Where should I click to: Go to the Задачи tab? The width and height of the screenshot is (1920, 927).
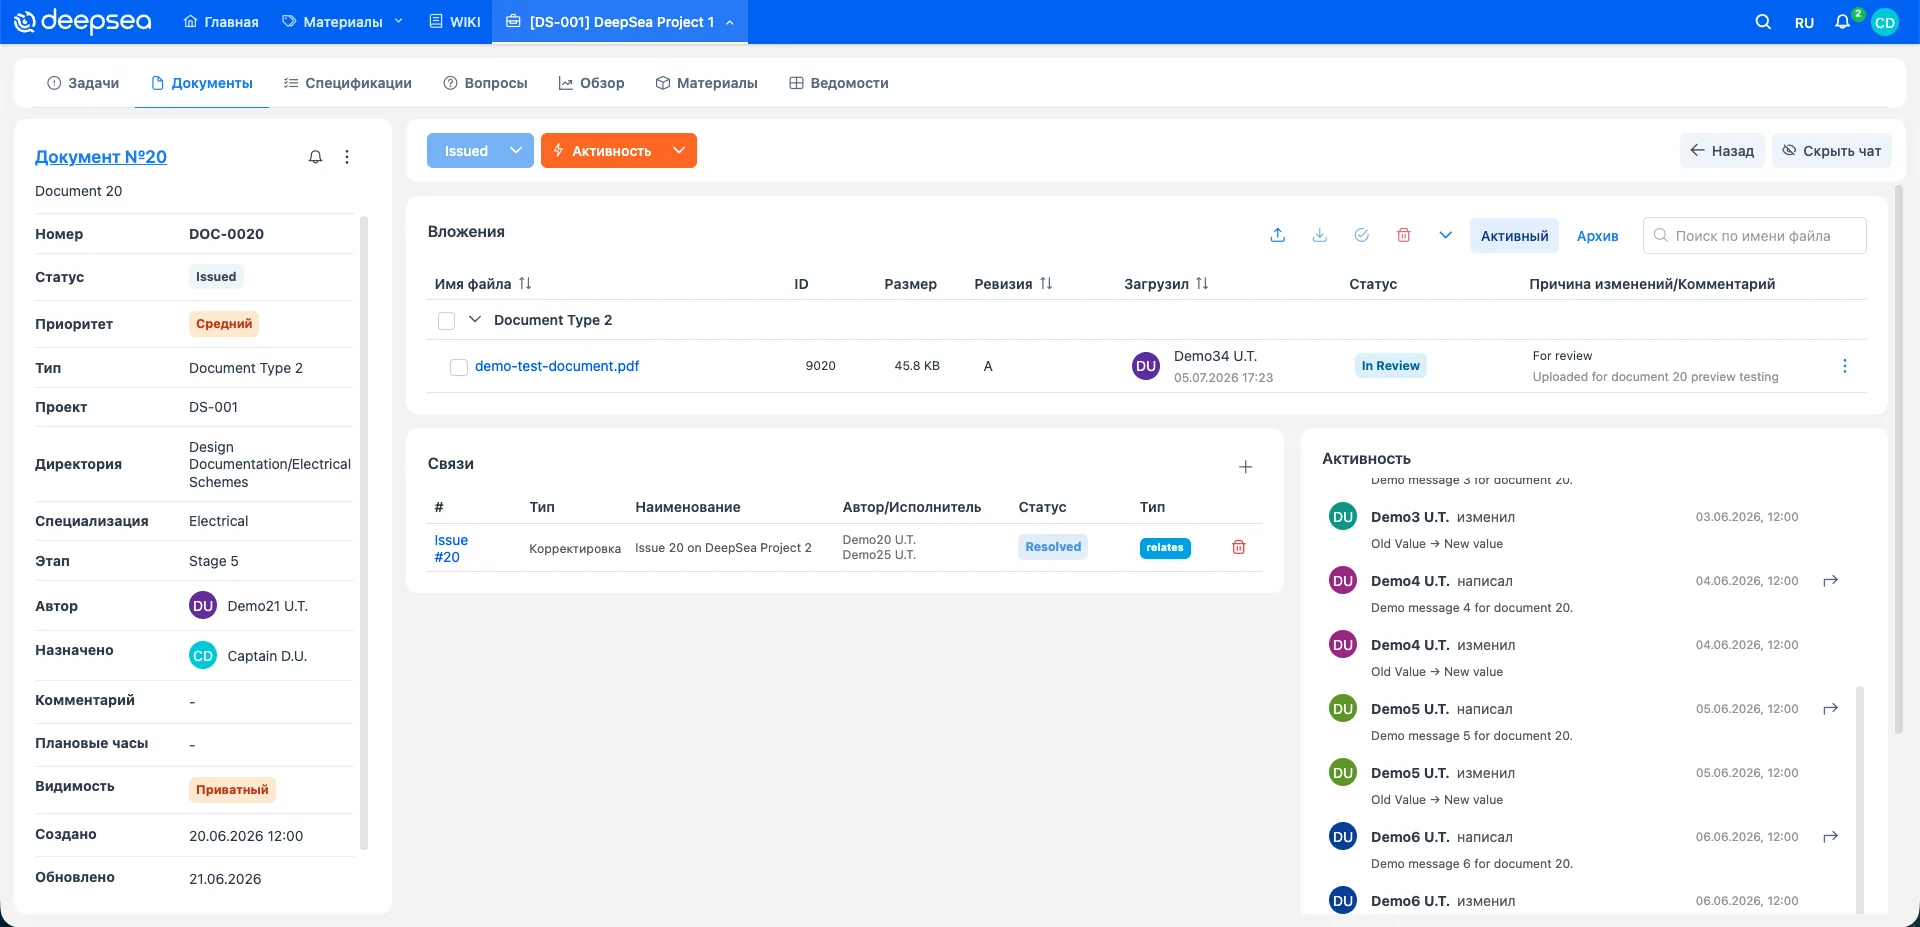click(x=83, y=83)
